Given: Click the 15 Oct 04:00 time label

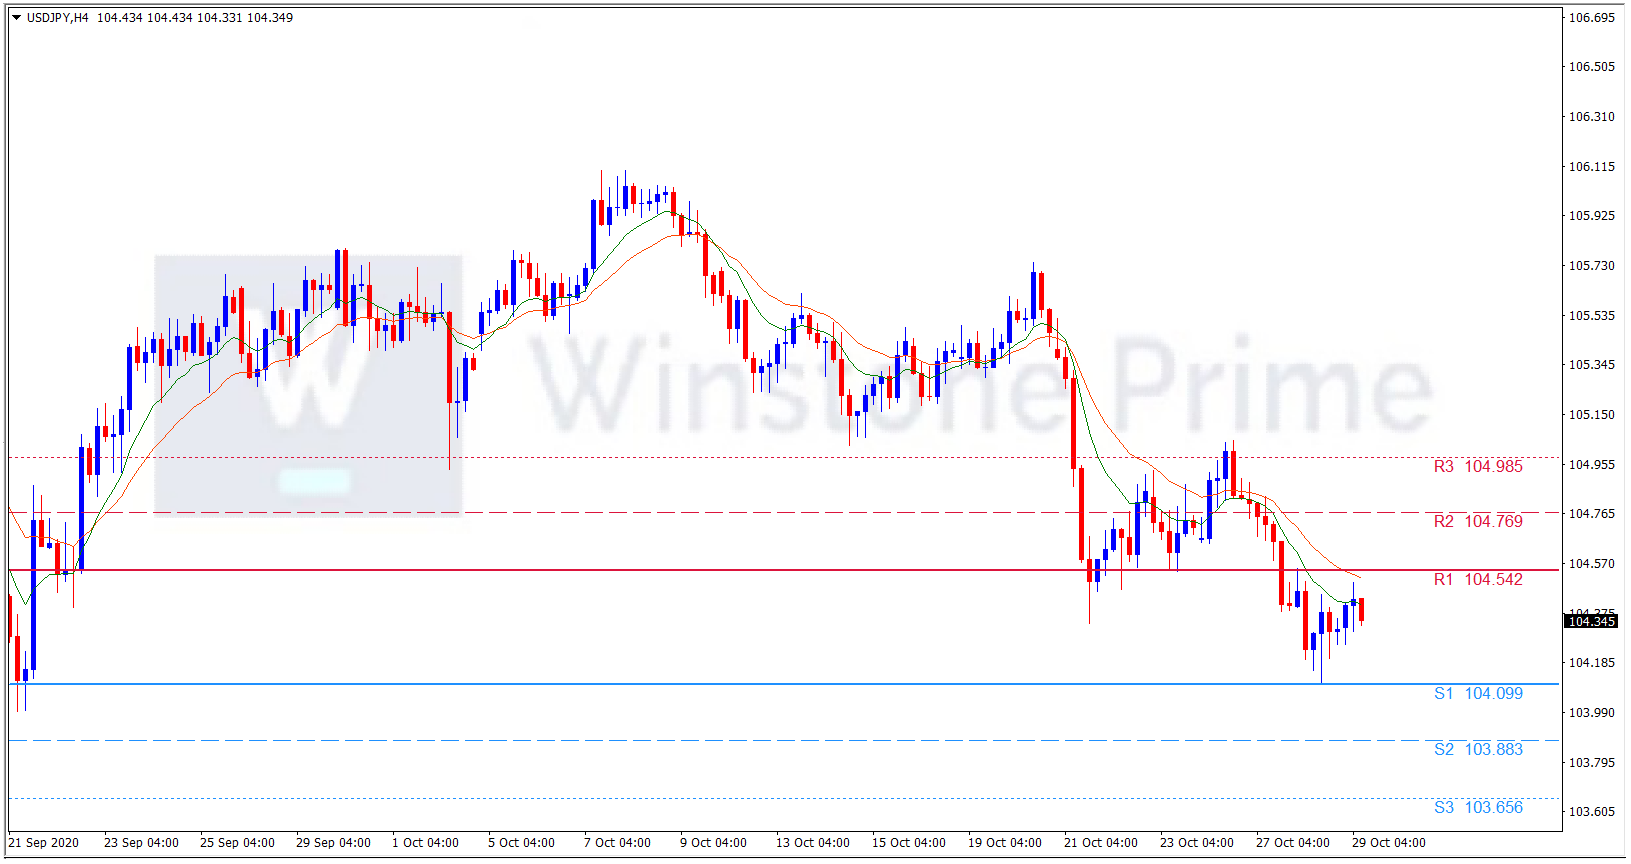Looking at the screenshot, I should [x=908, y=843].
